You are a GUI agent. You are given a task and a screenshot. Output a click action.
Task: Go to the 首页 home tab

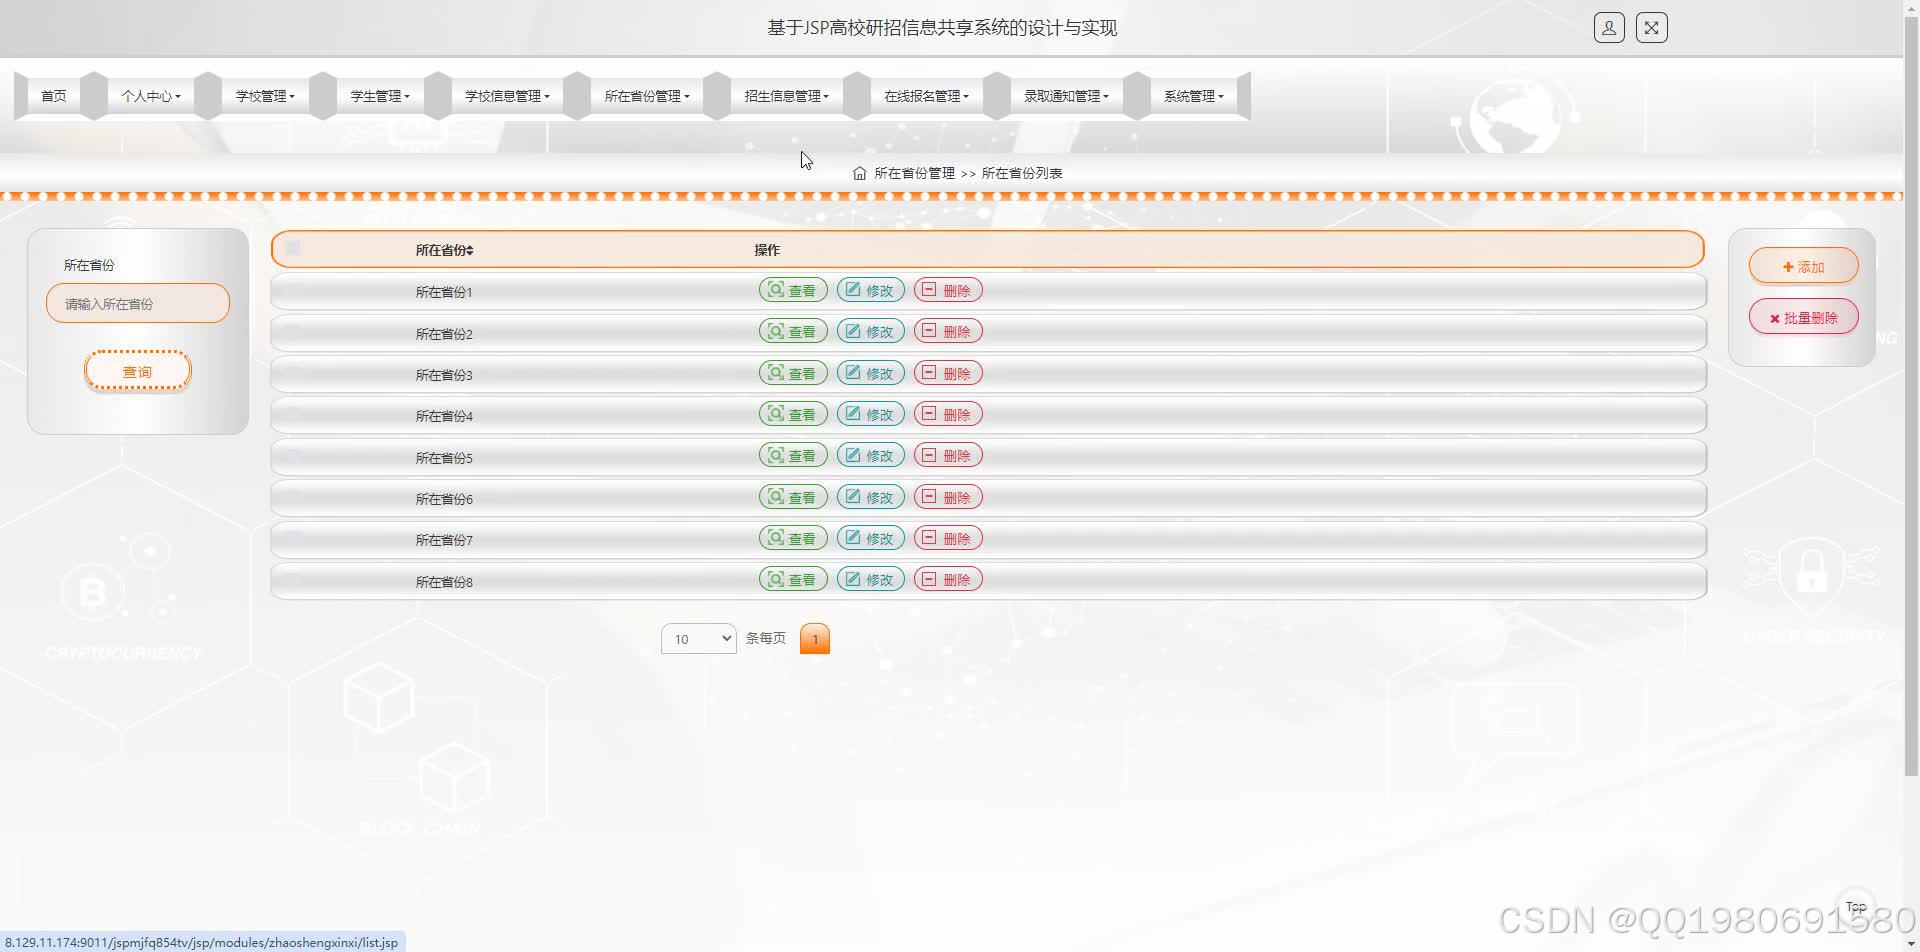tap(53, 96)
